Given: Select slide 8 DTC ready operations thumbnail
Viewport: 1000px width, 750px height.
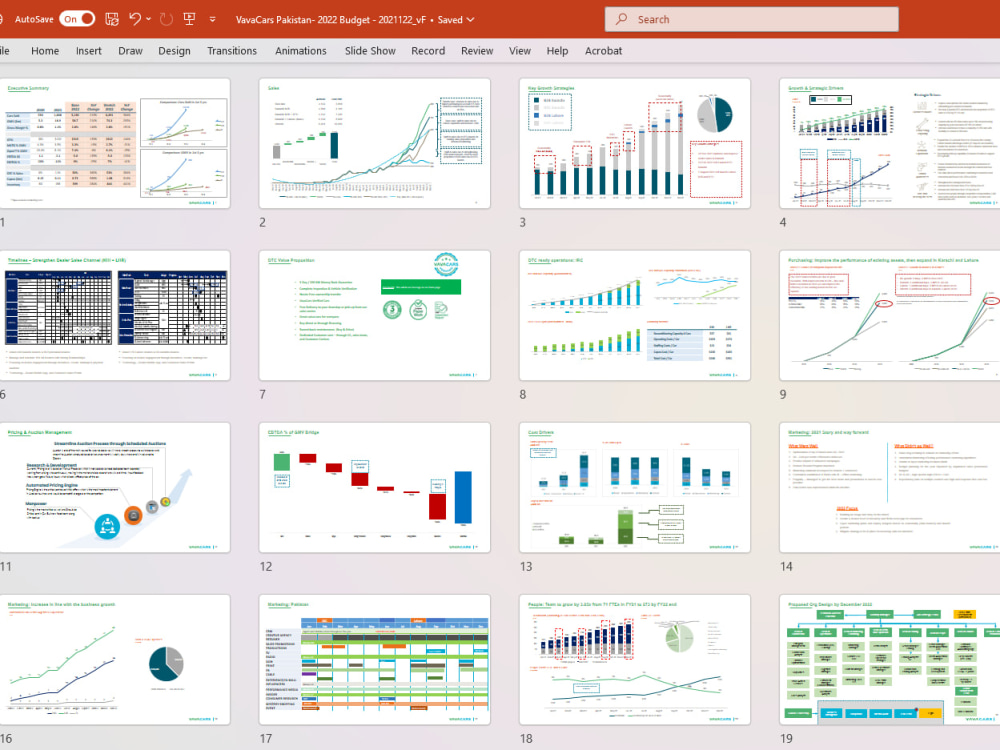Looking at the screenshot, I should point(635,316).
